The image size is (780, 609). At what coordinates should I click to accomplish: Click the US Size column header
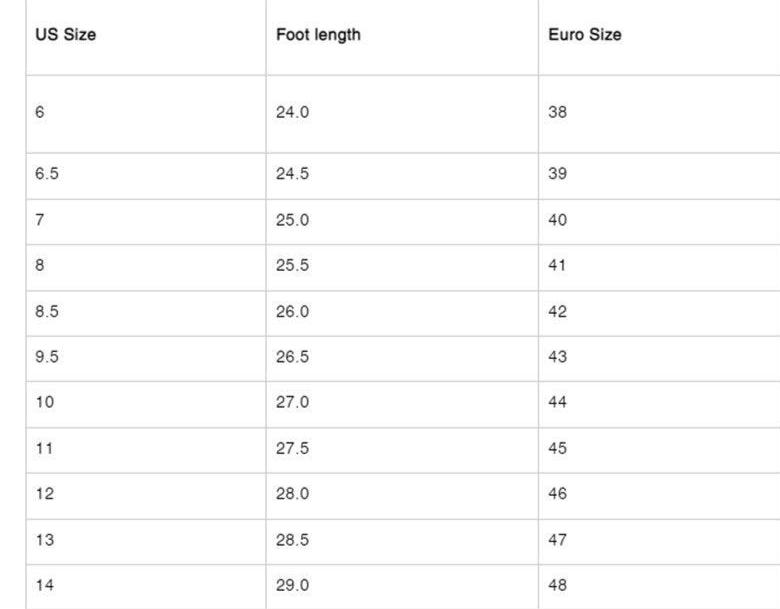tap(66, 34)
